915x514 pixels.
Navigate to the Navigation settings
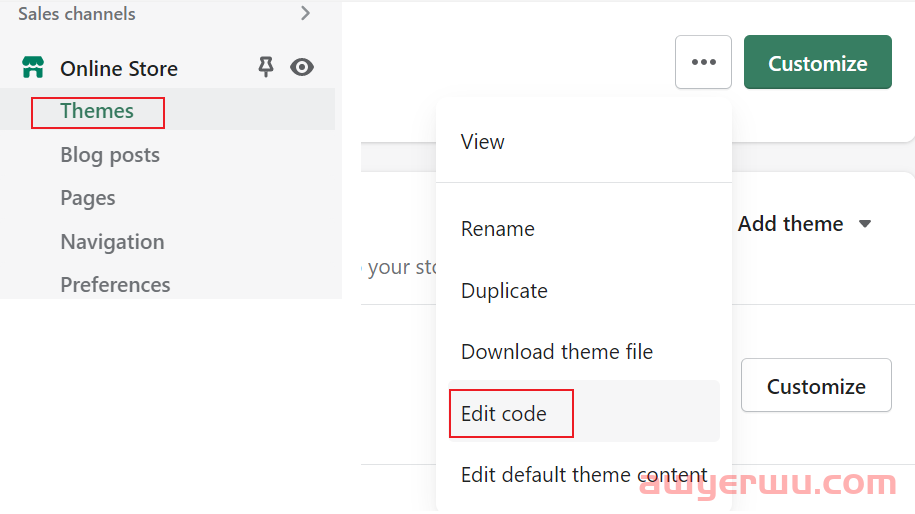coord(112,242)
